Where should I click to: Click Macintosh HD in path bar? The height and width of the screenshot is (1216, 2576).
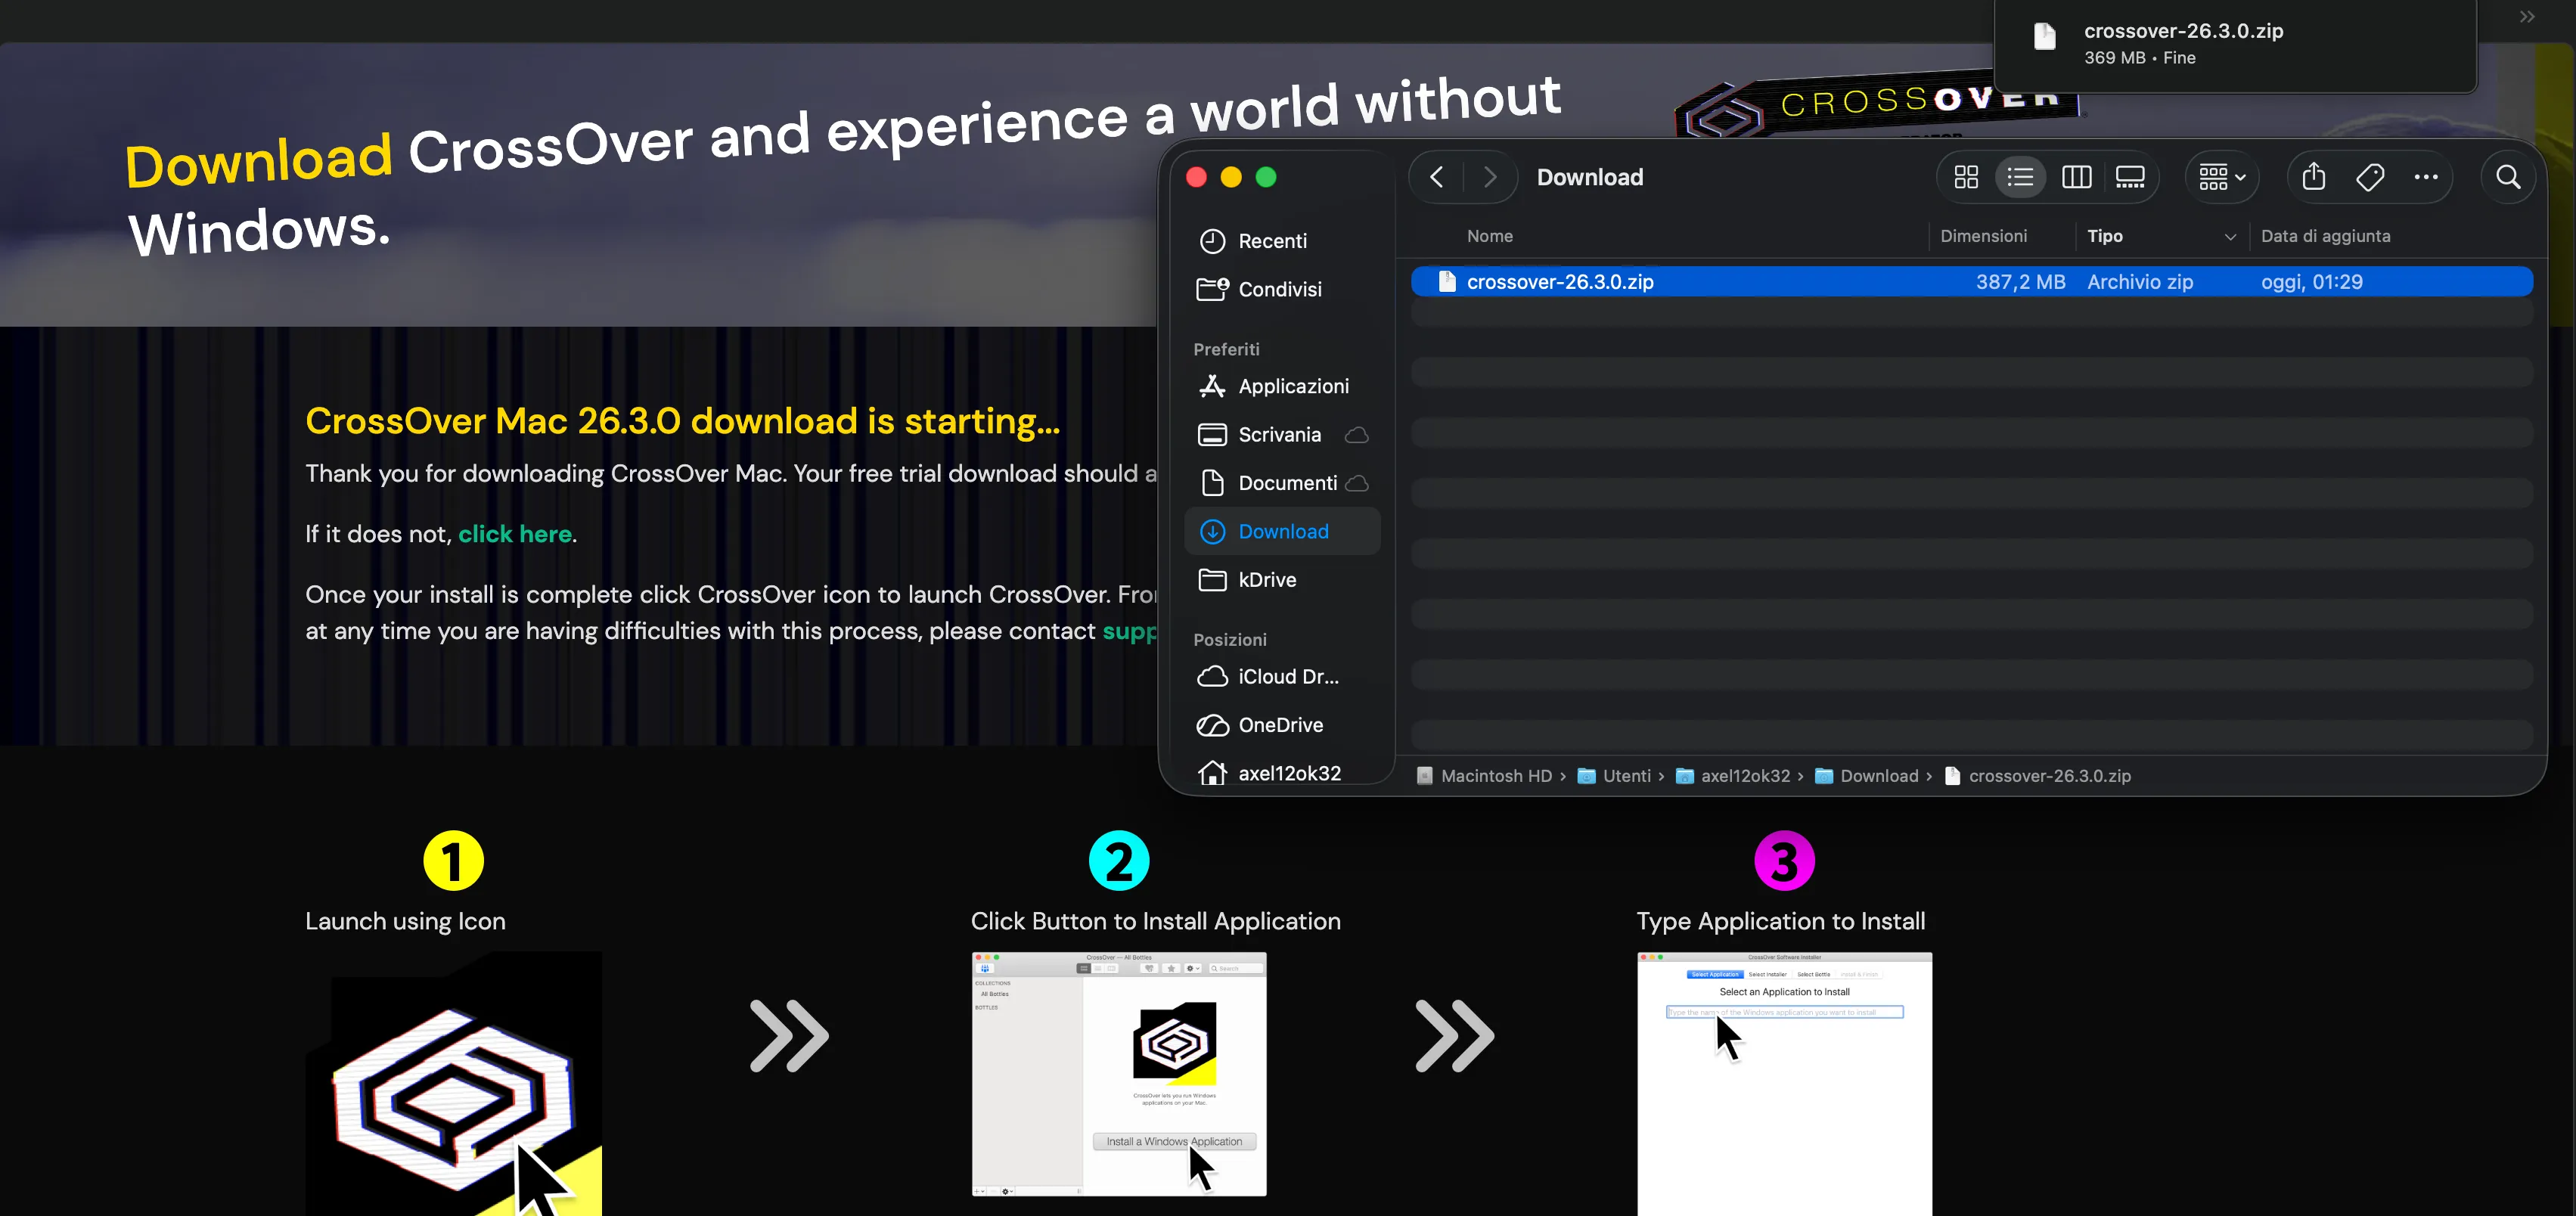tap(1484, 776)
